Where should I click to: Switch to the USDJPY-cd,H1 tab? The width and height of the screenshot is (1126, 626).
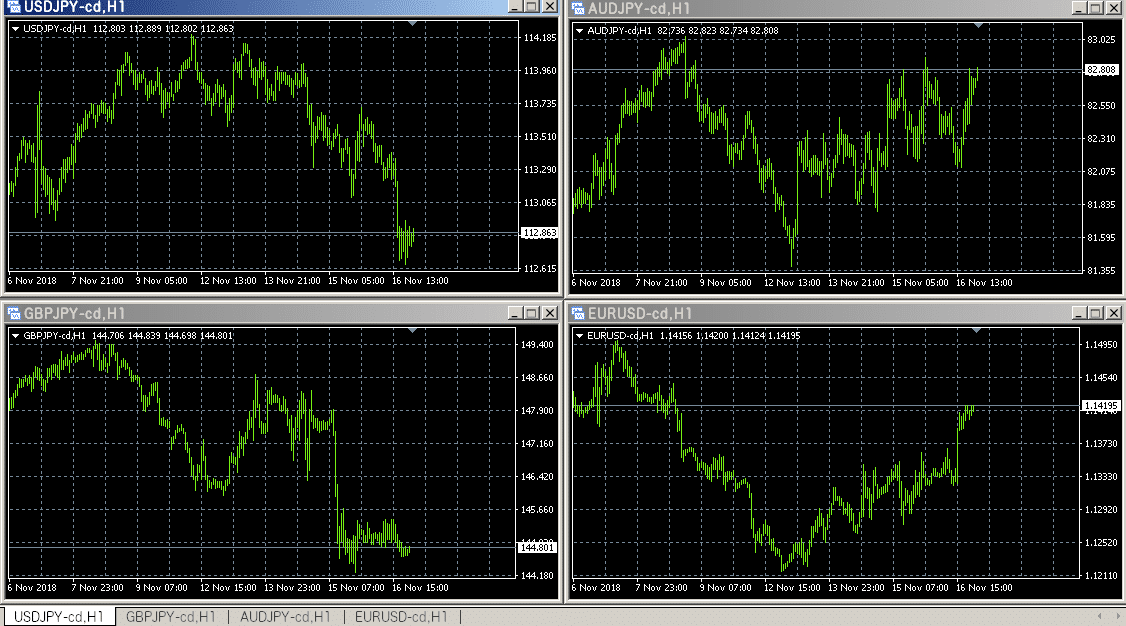click(59, 617)
